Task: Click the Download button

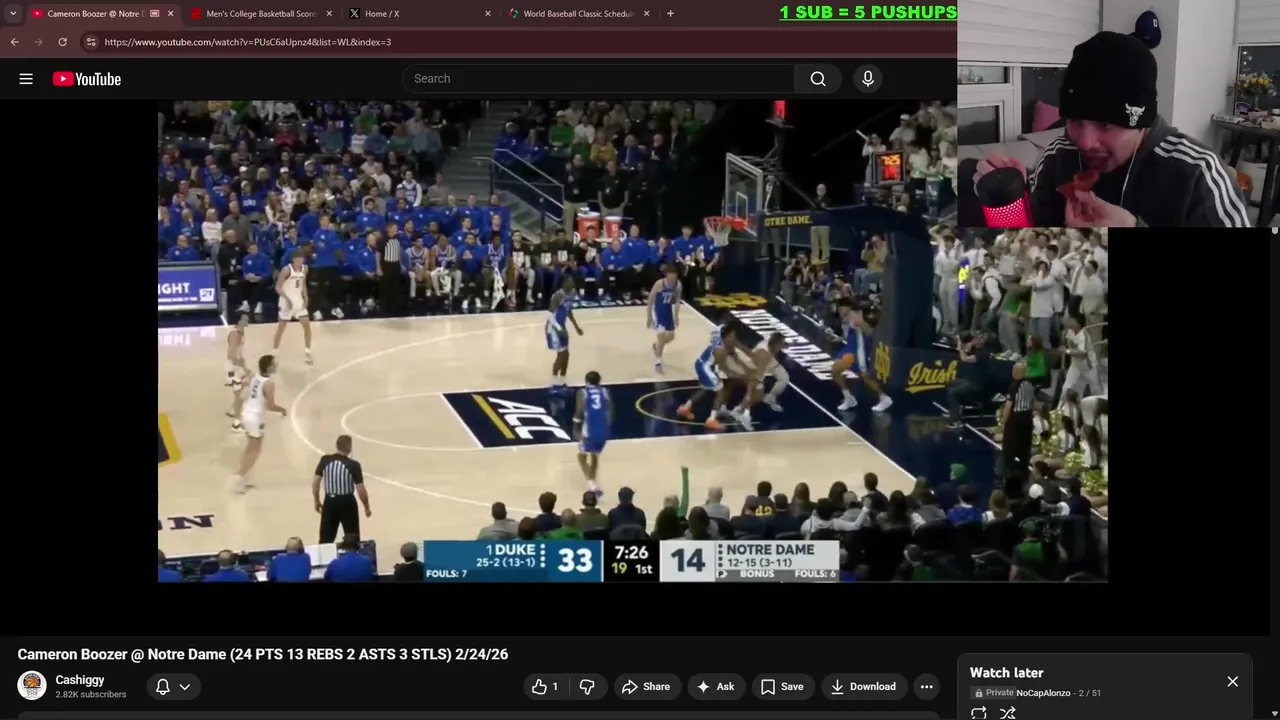Action: 863,686
